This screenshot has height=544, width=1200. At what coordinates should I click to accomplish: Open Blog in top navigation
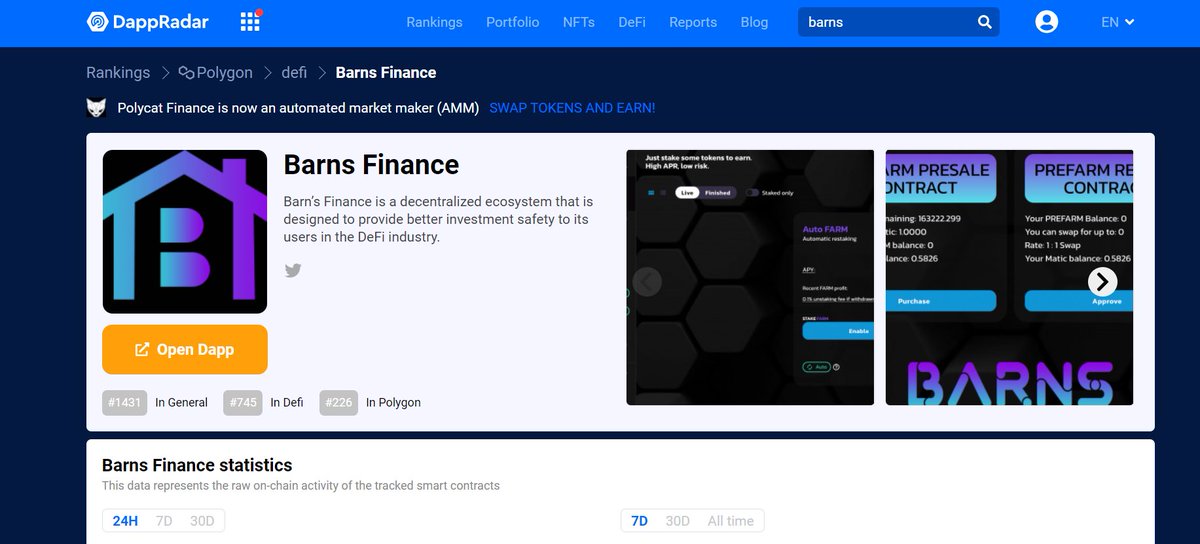coord(755,22)
